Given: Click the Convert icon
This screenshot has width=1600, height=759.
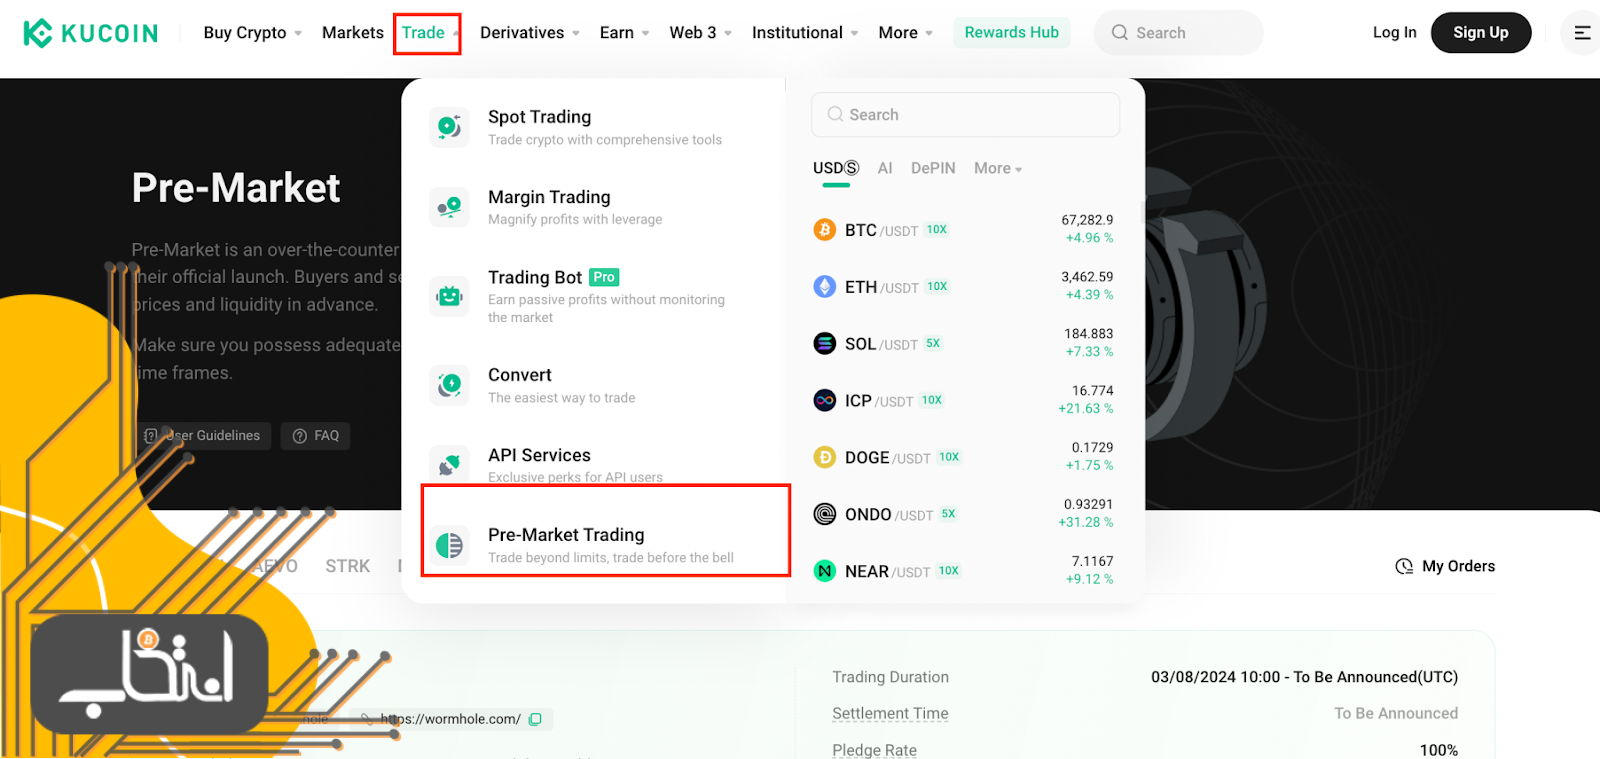Looking at the screenshot, I should coord(449,385).
